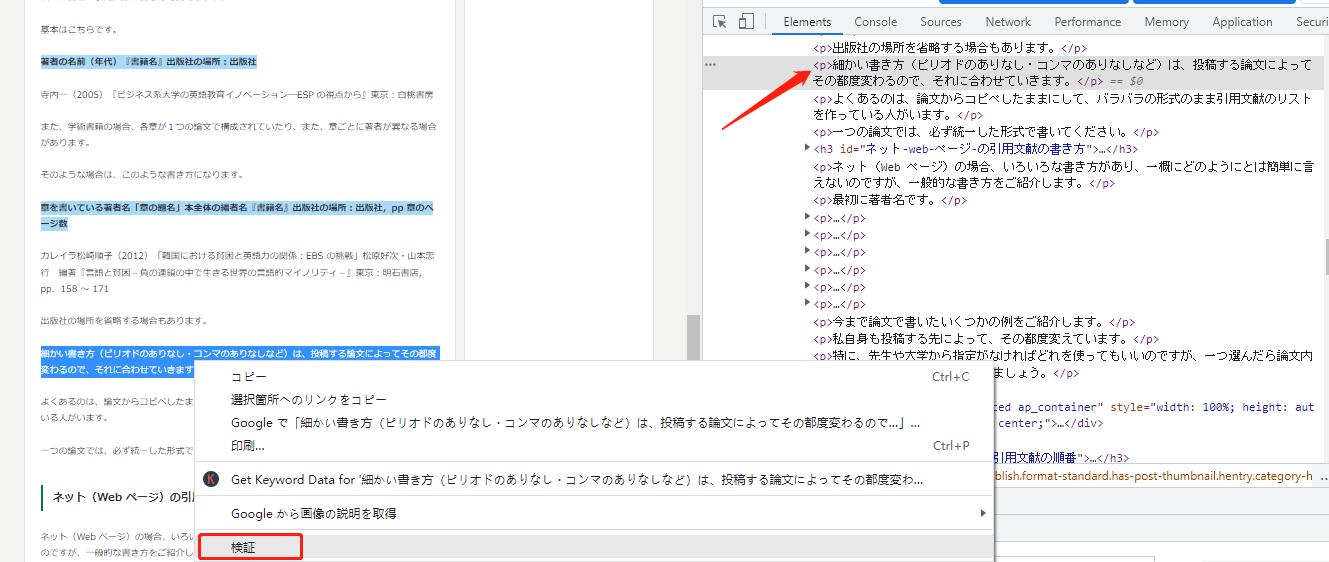Activate the DevTools element picker icon
This screenshot has width=1329, height=562.
(720, 21)
